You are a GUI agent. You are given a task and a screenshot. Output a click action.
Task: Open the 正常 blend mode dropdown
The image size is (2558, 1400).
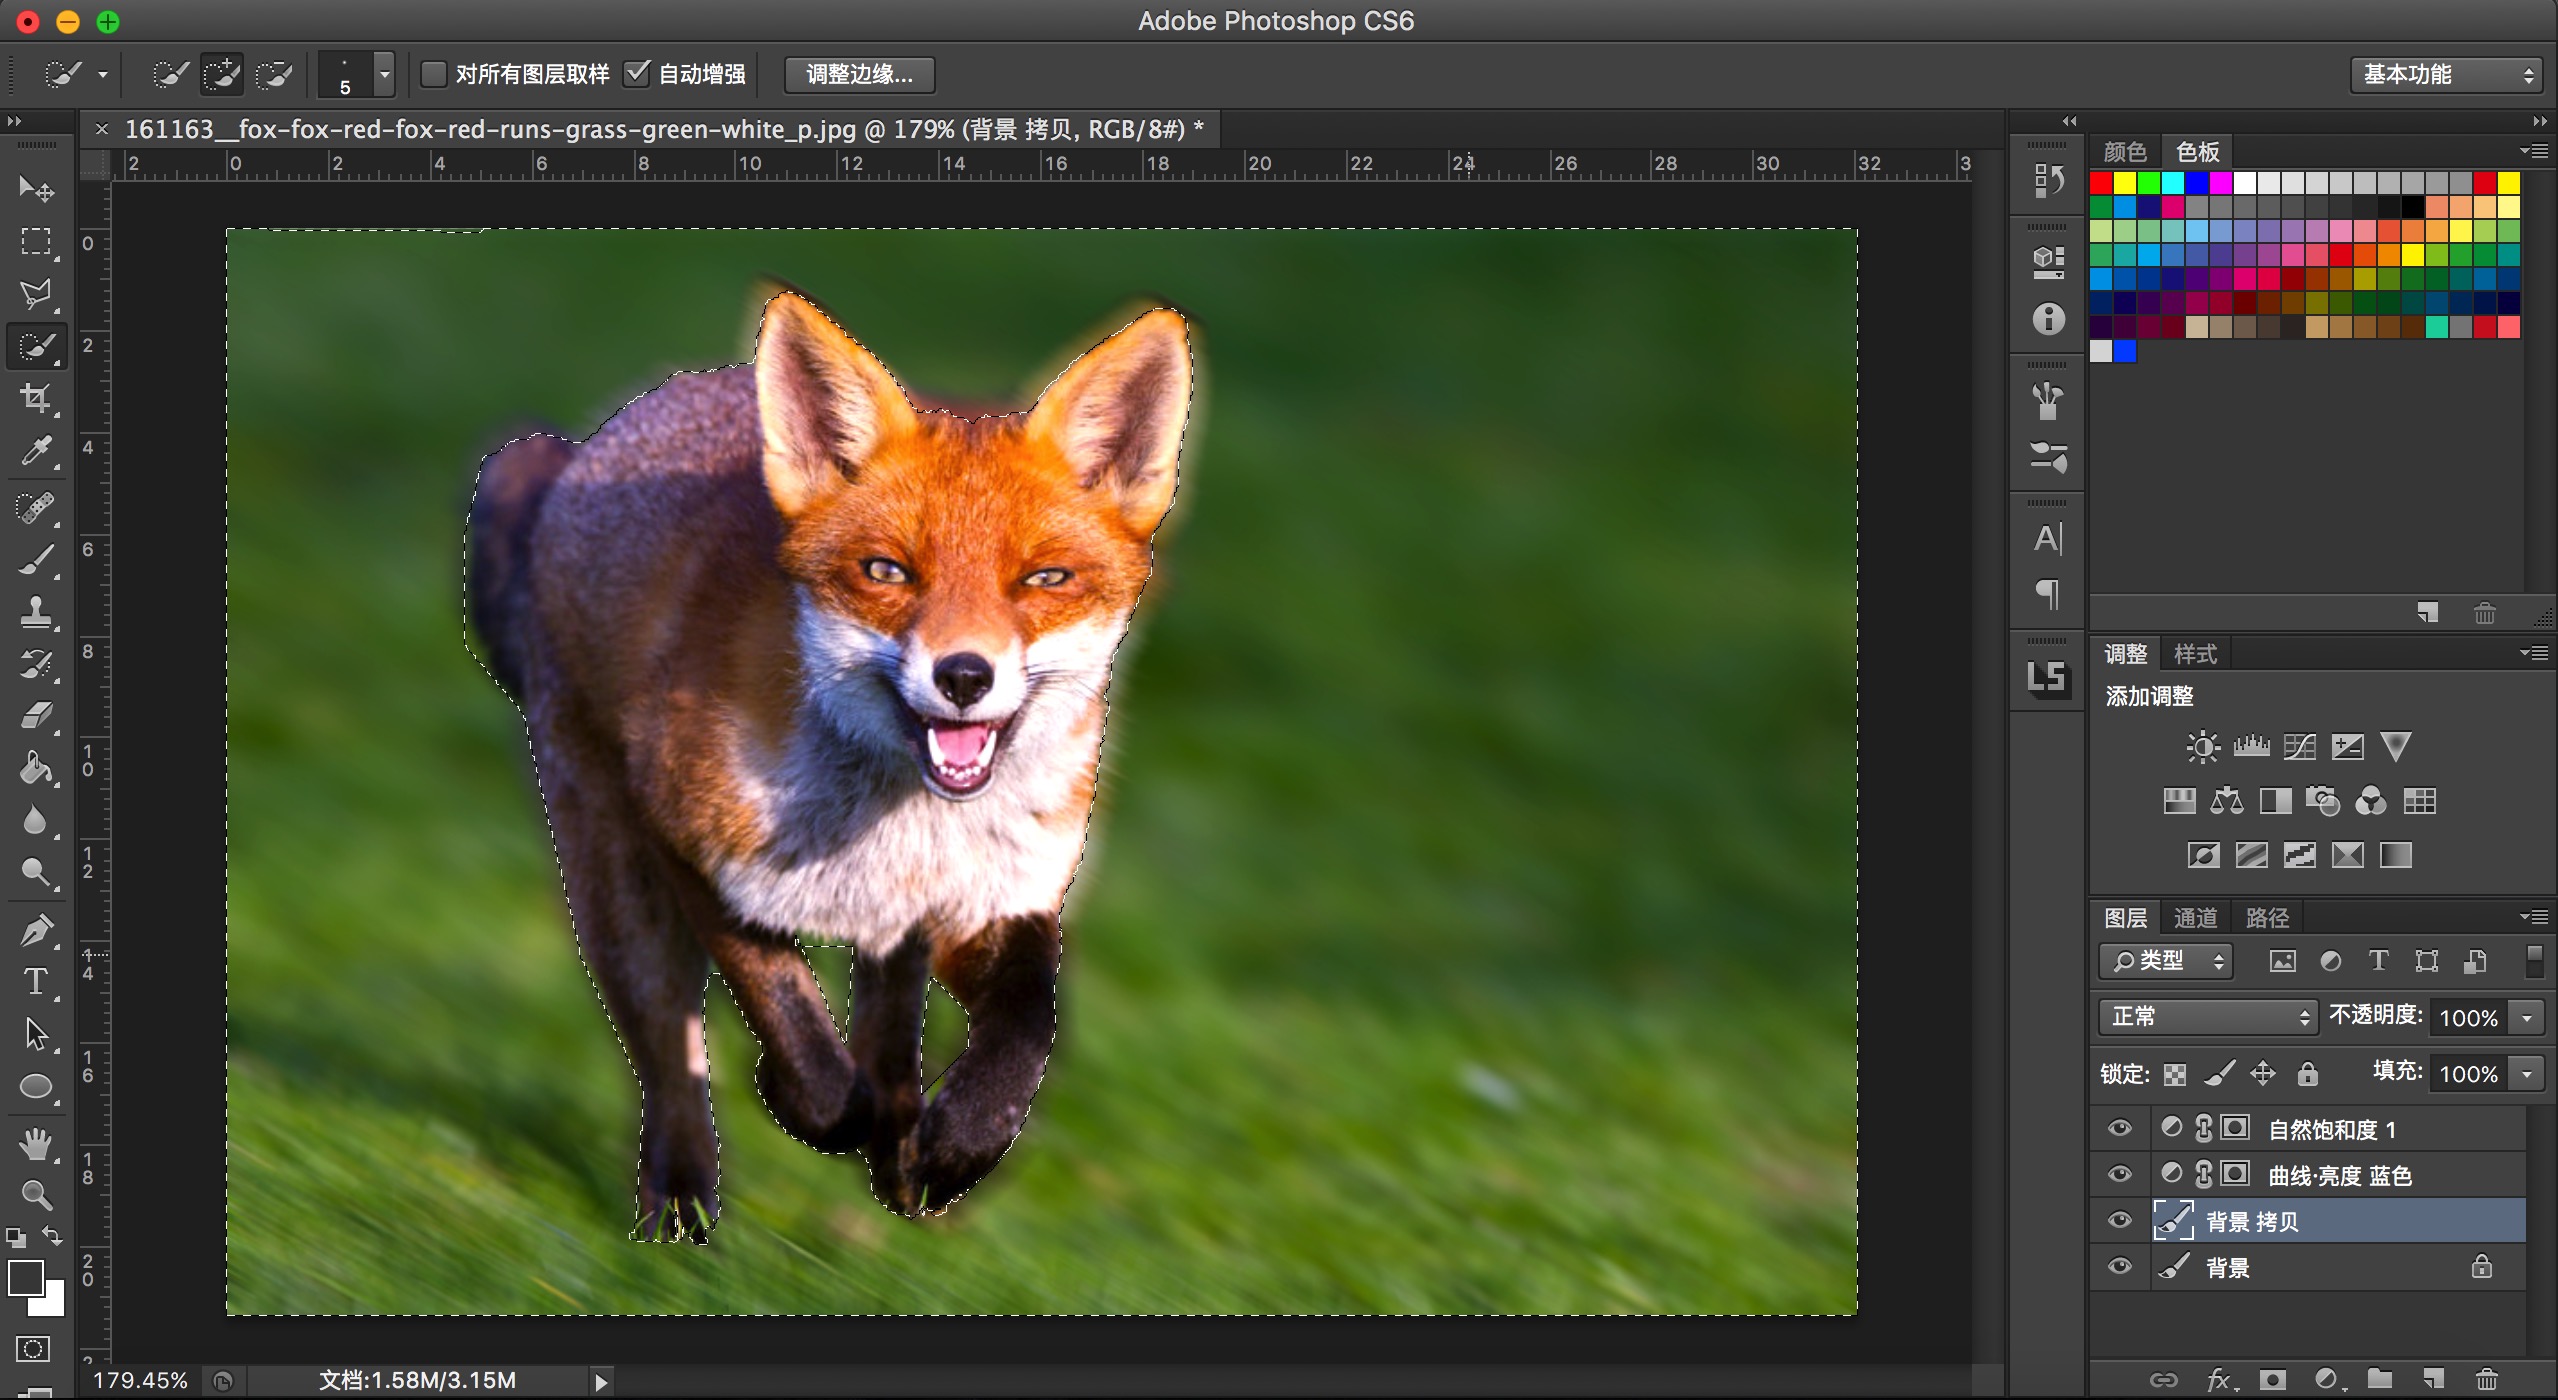pyautogui.click(x=2207, y=1017)
